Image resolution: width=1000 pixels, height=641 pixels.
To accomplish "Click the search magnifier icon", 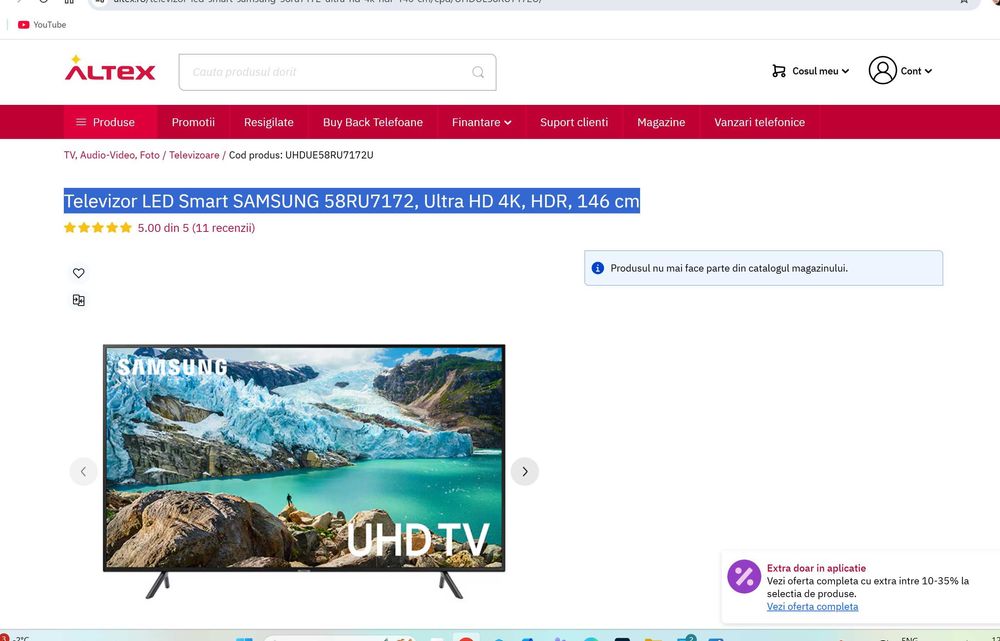I will point(478,72).
